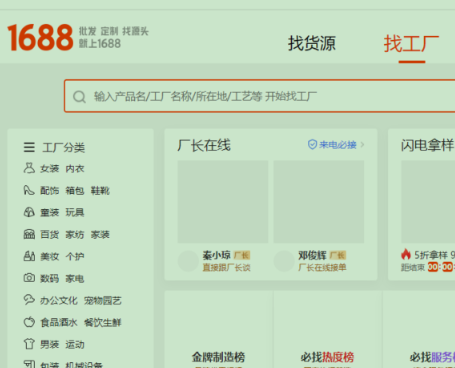Image resolution: width=455 pixels, height=368 pixels.
Task: Open the 来电必接 link
Action: point(338,145)
